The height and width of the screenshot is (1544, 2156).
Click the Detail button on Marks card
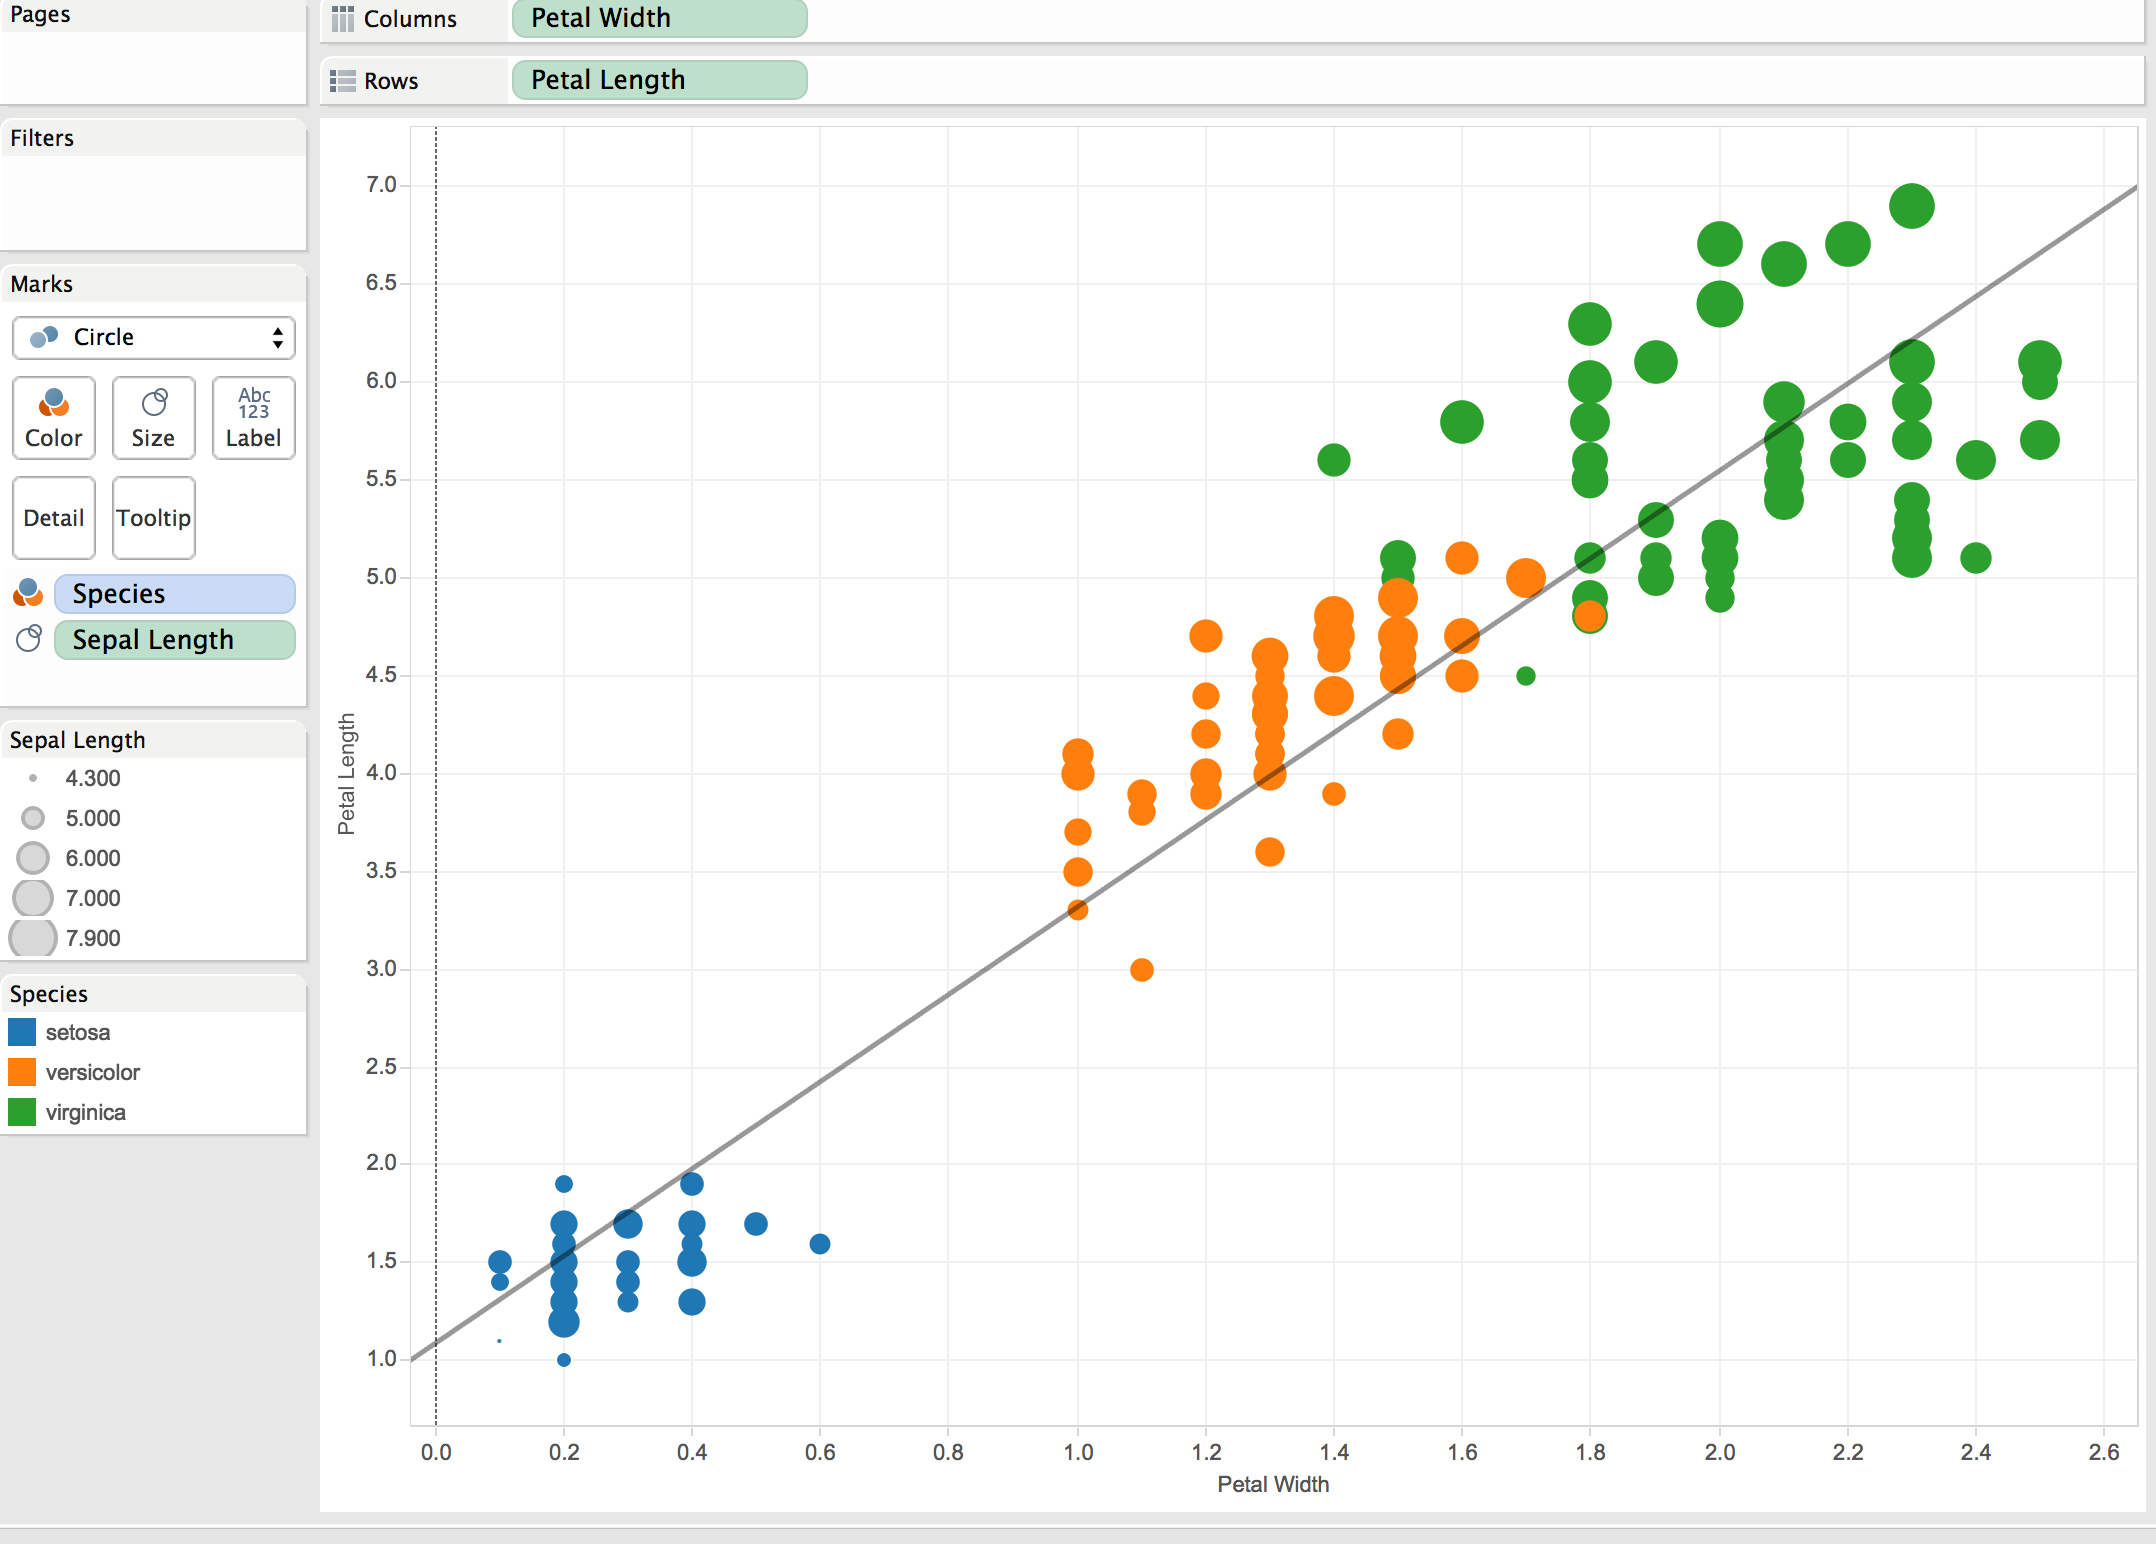(x=54, y=518)
